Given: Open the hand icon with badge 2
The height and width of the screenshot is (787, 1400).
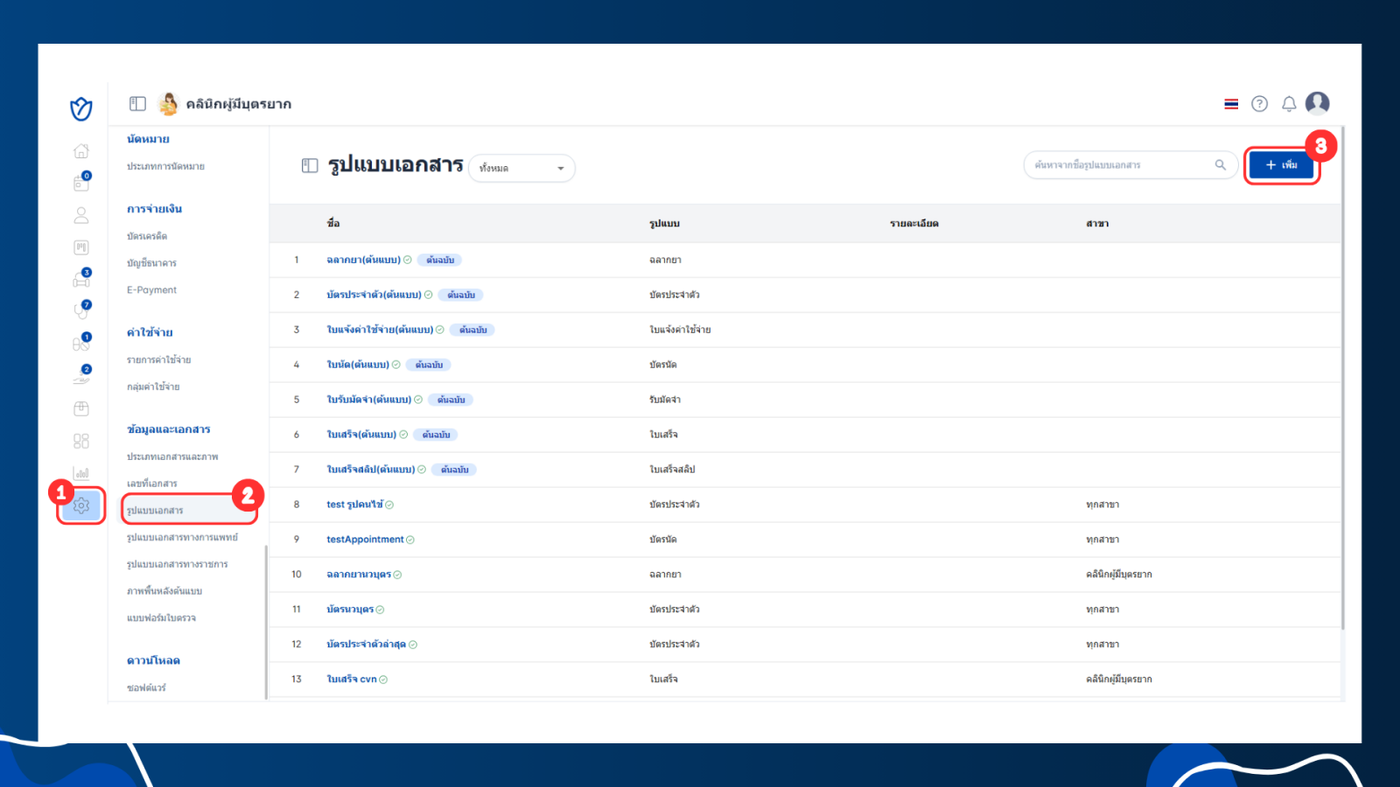Looking at the screenshot, I should point(81,375).
